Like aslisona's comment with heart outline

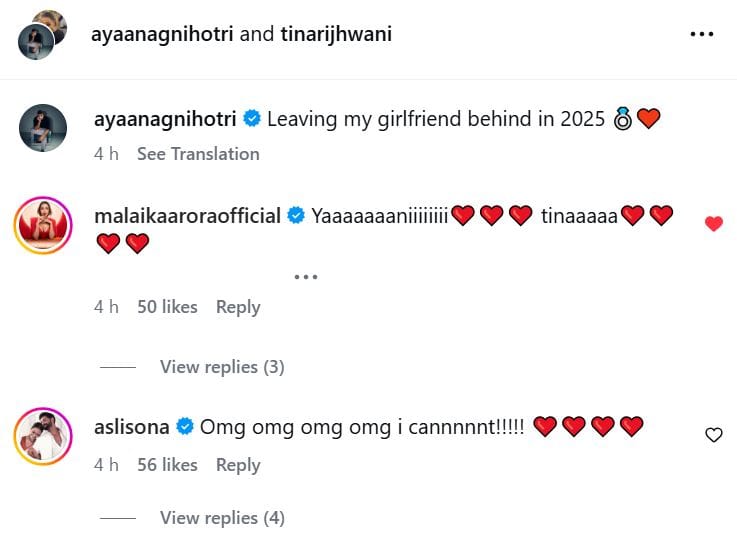(713, 435)
